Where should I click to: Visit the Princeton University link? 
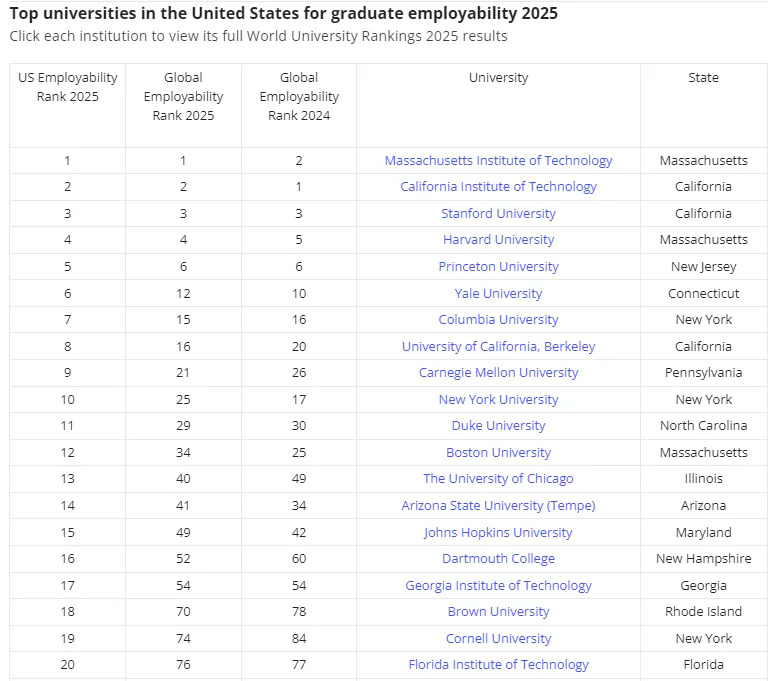498,267
